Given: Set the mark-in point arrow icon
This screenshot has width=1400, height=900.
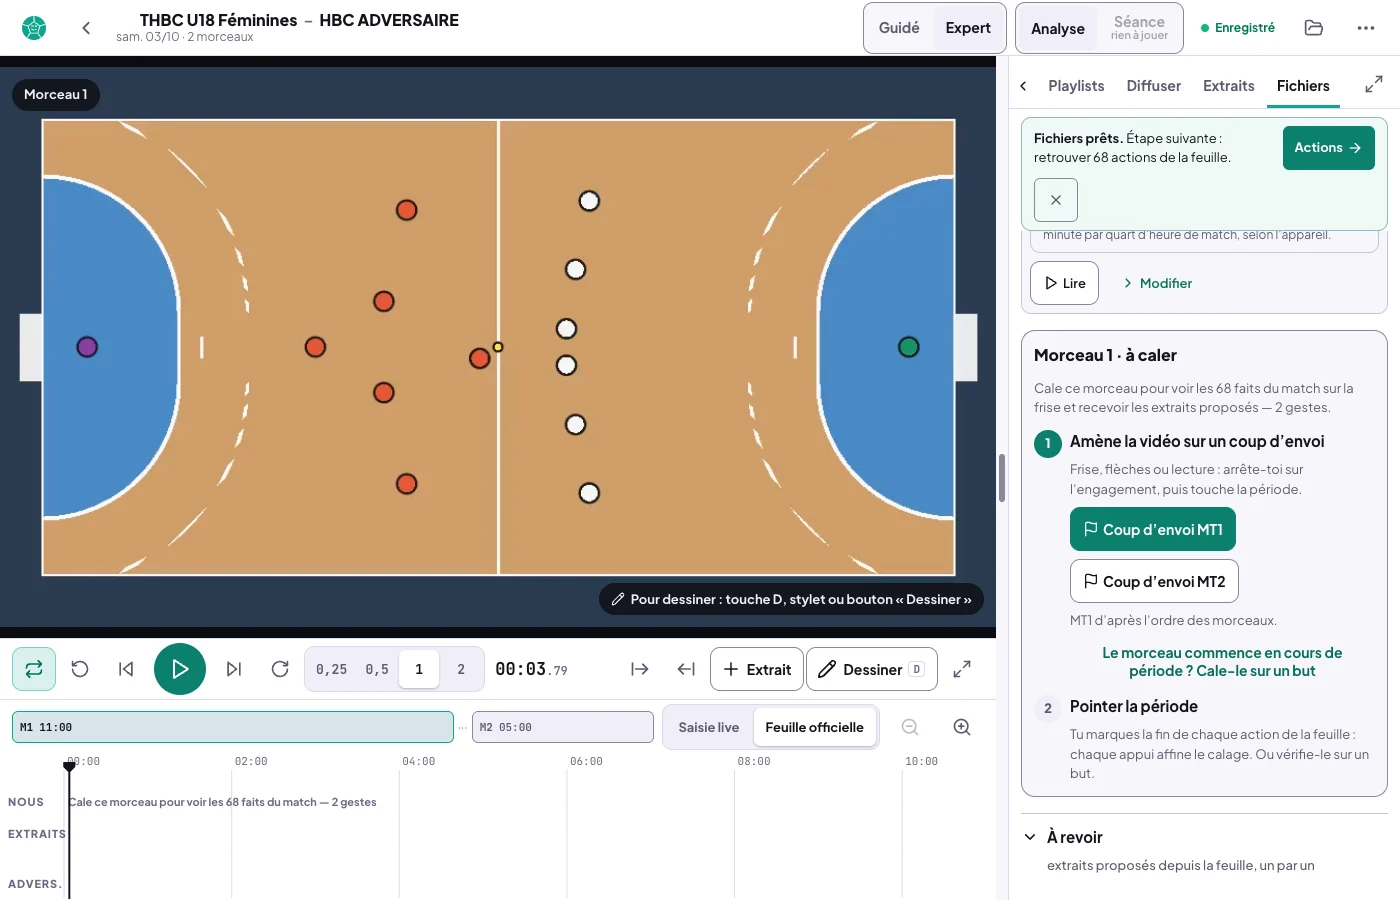Looking at the screenshot, I should coord(640,669).
